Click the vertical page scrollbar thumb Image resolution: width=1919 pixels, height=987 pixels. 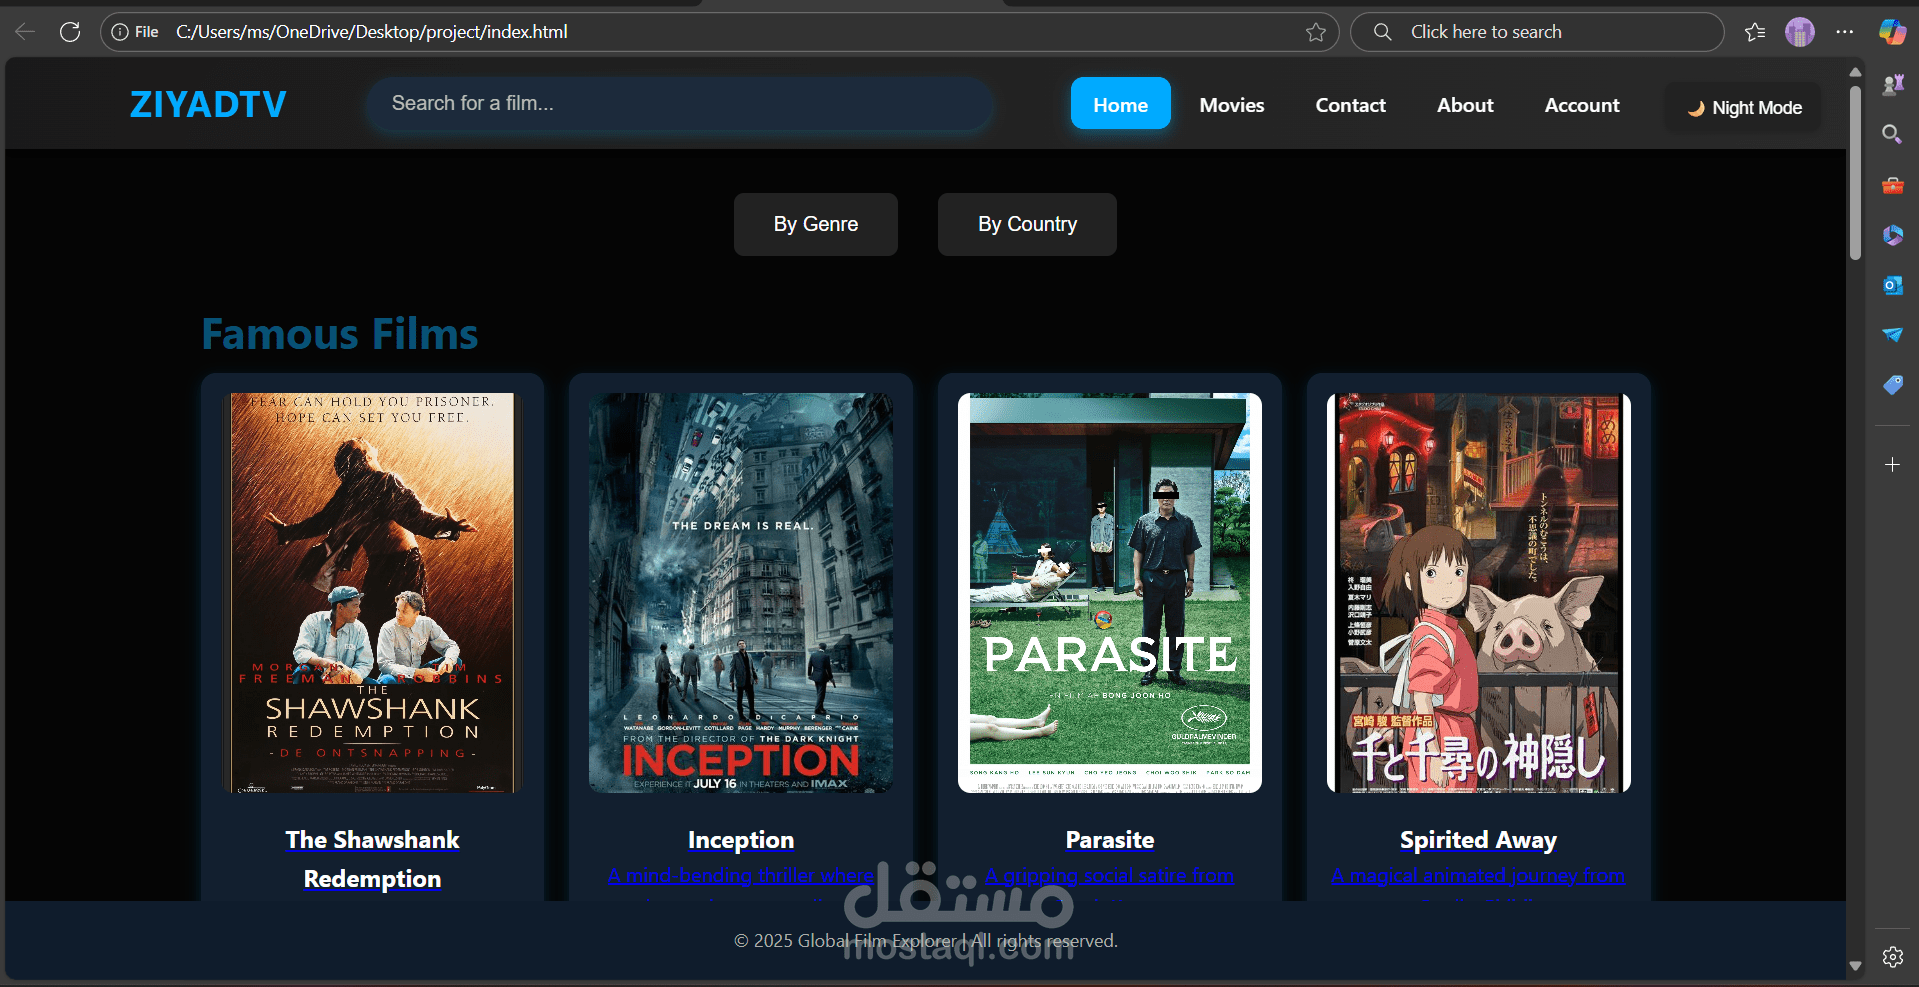click(x=1855, y=172)
